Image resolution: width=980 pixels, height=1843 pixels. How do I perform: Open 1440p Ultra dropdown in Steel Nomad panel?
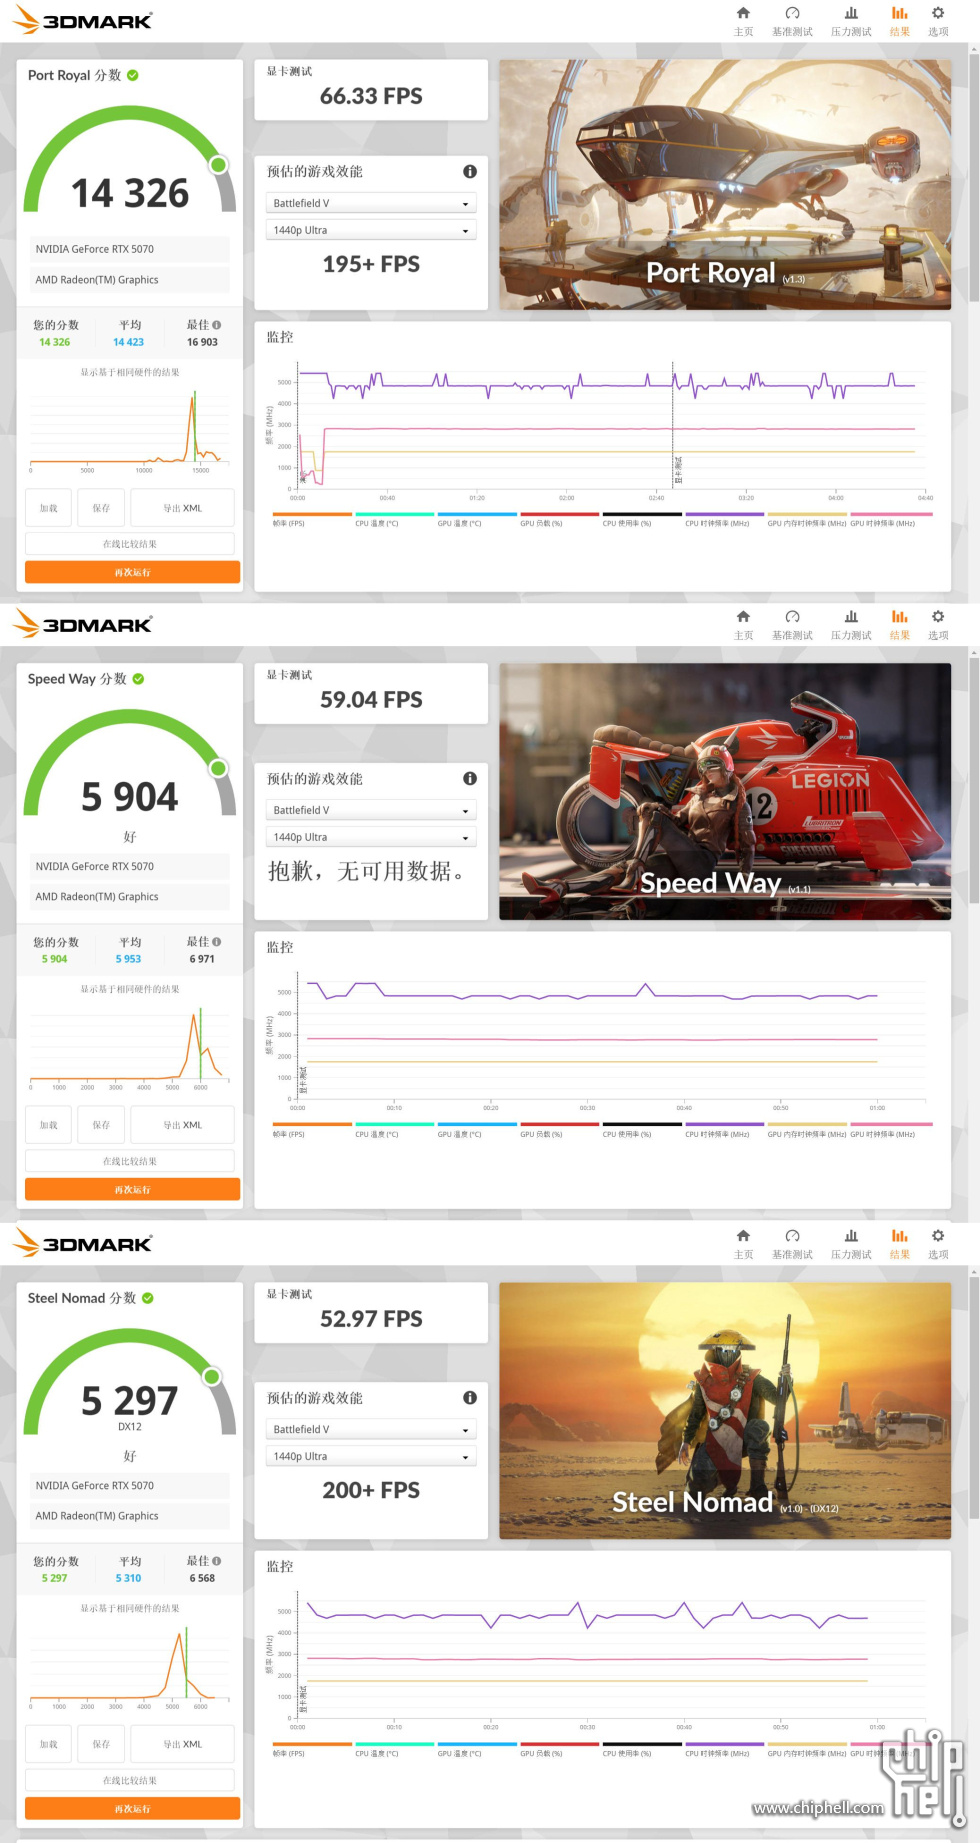(x=371, y=1456)
